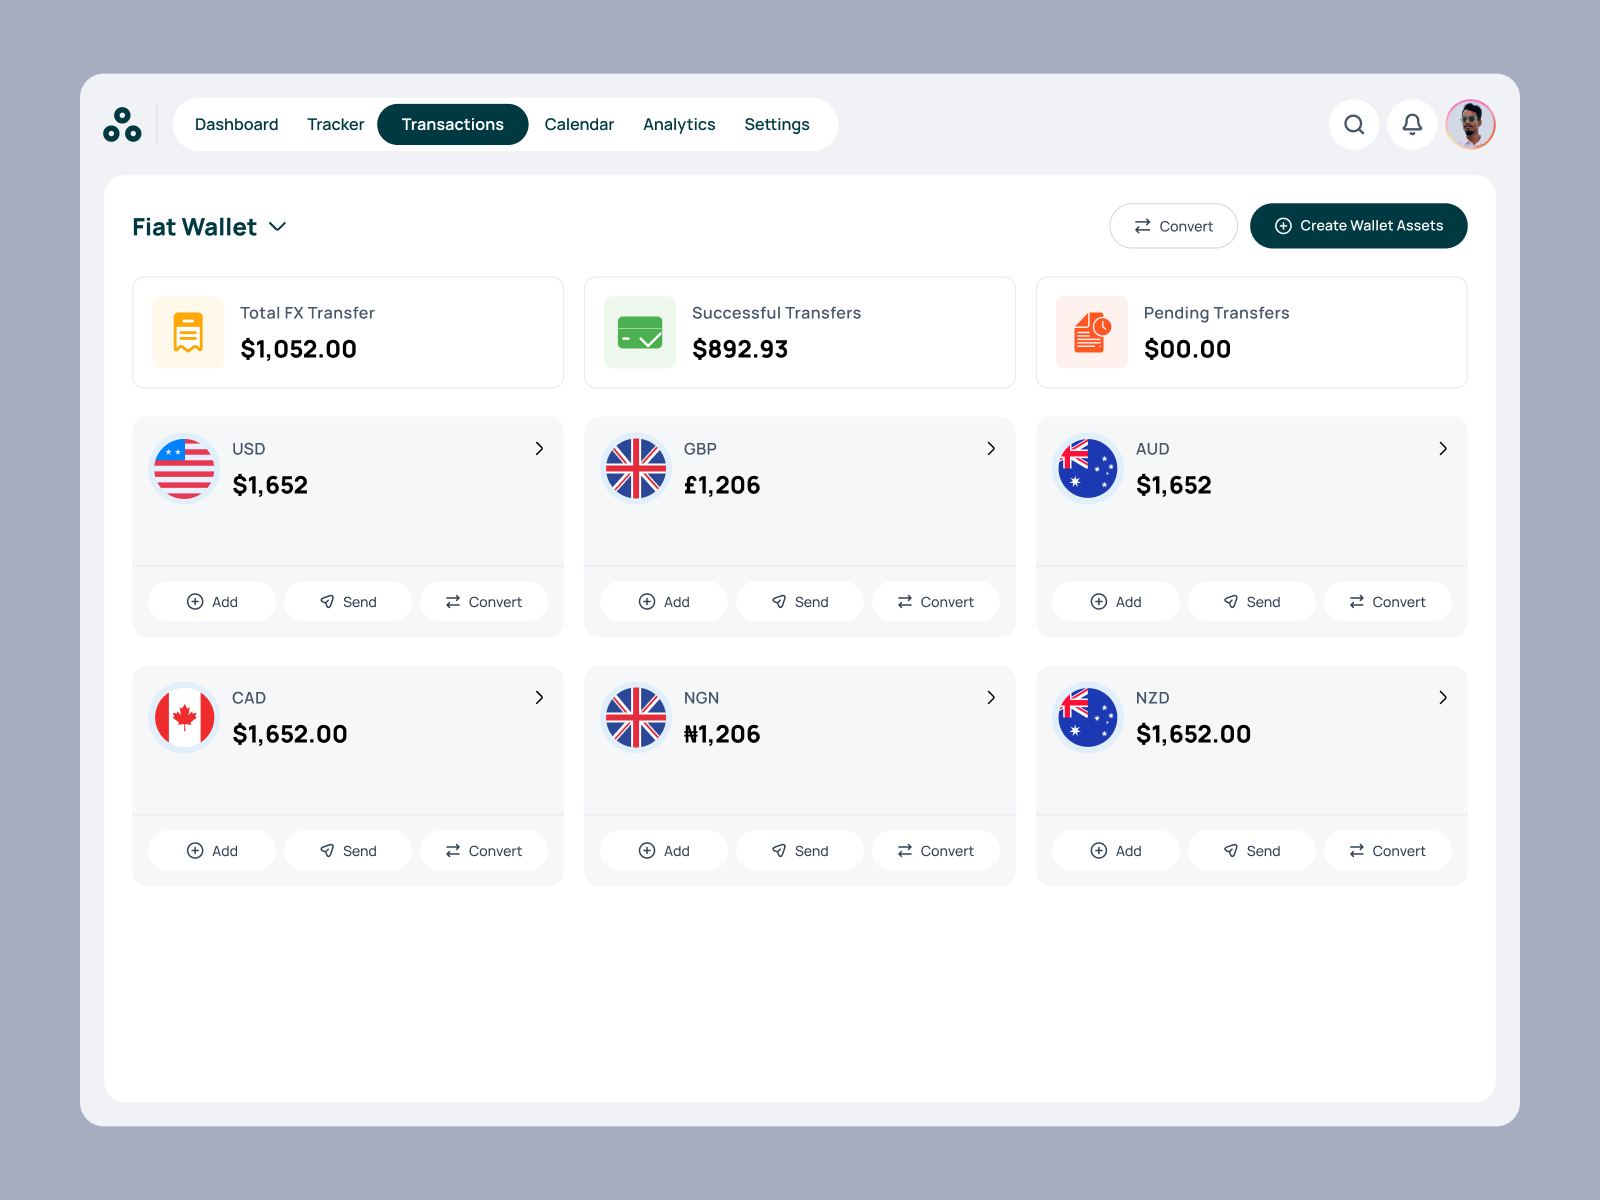Click the Total FX Transfer receipt icon

coord(187,332)
